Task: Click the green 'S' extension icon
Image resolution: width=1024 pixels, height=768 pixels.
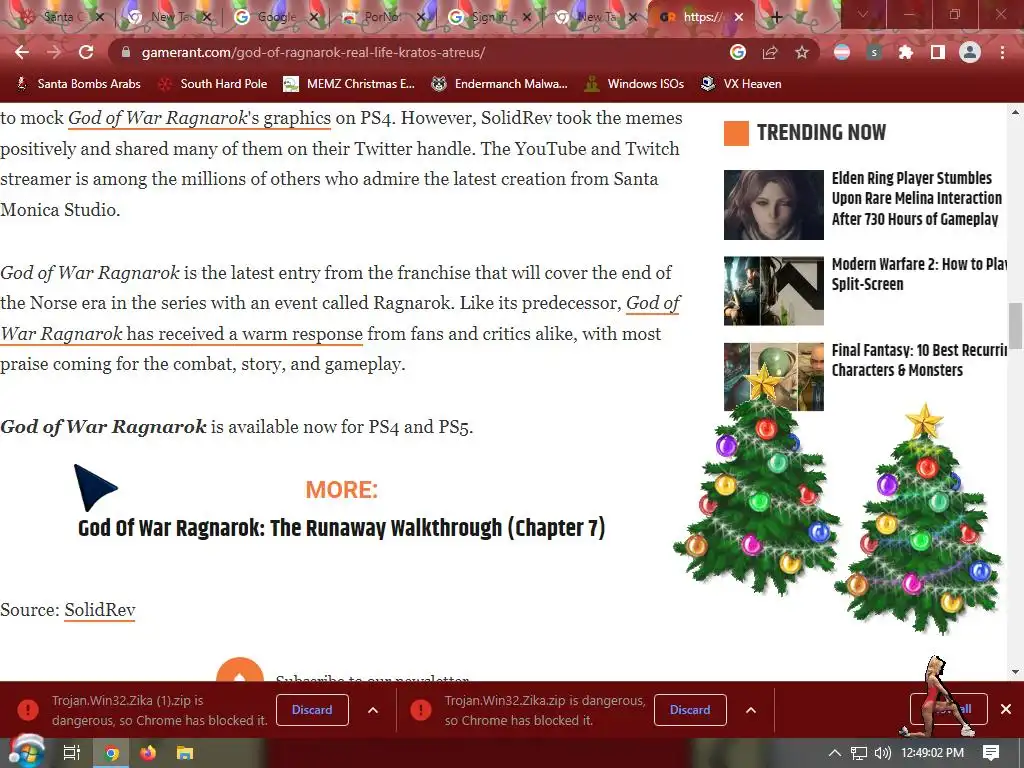Action: [x=874, y=52]
